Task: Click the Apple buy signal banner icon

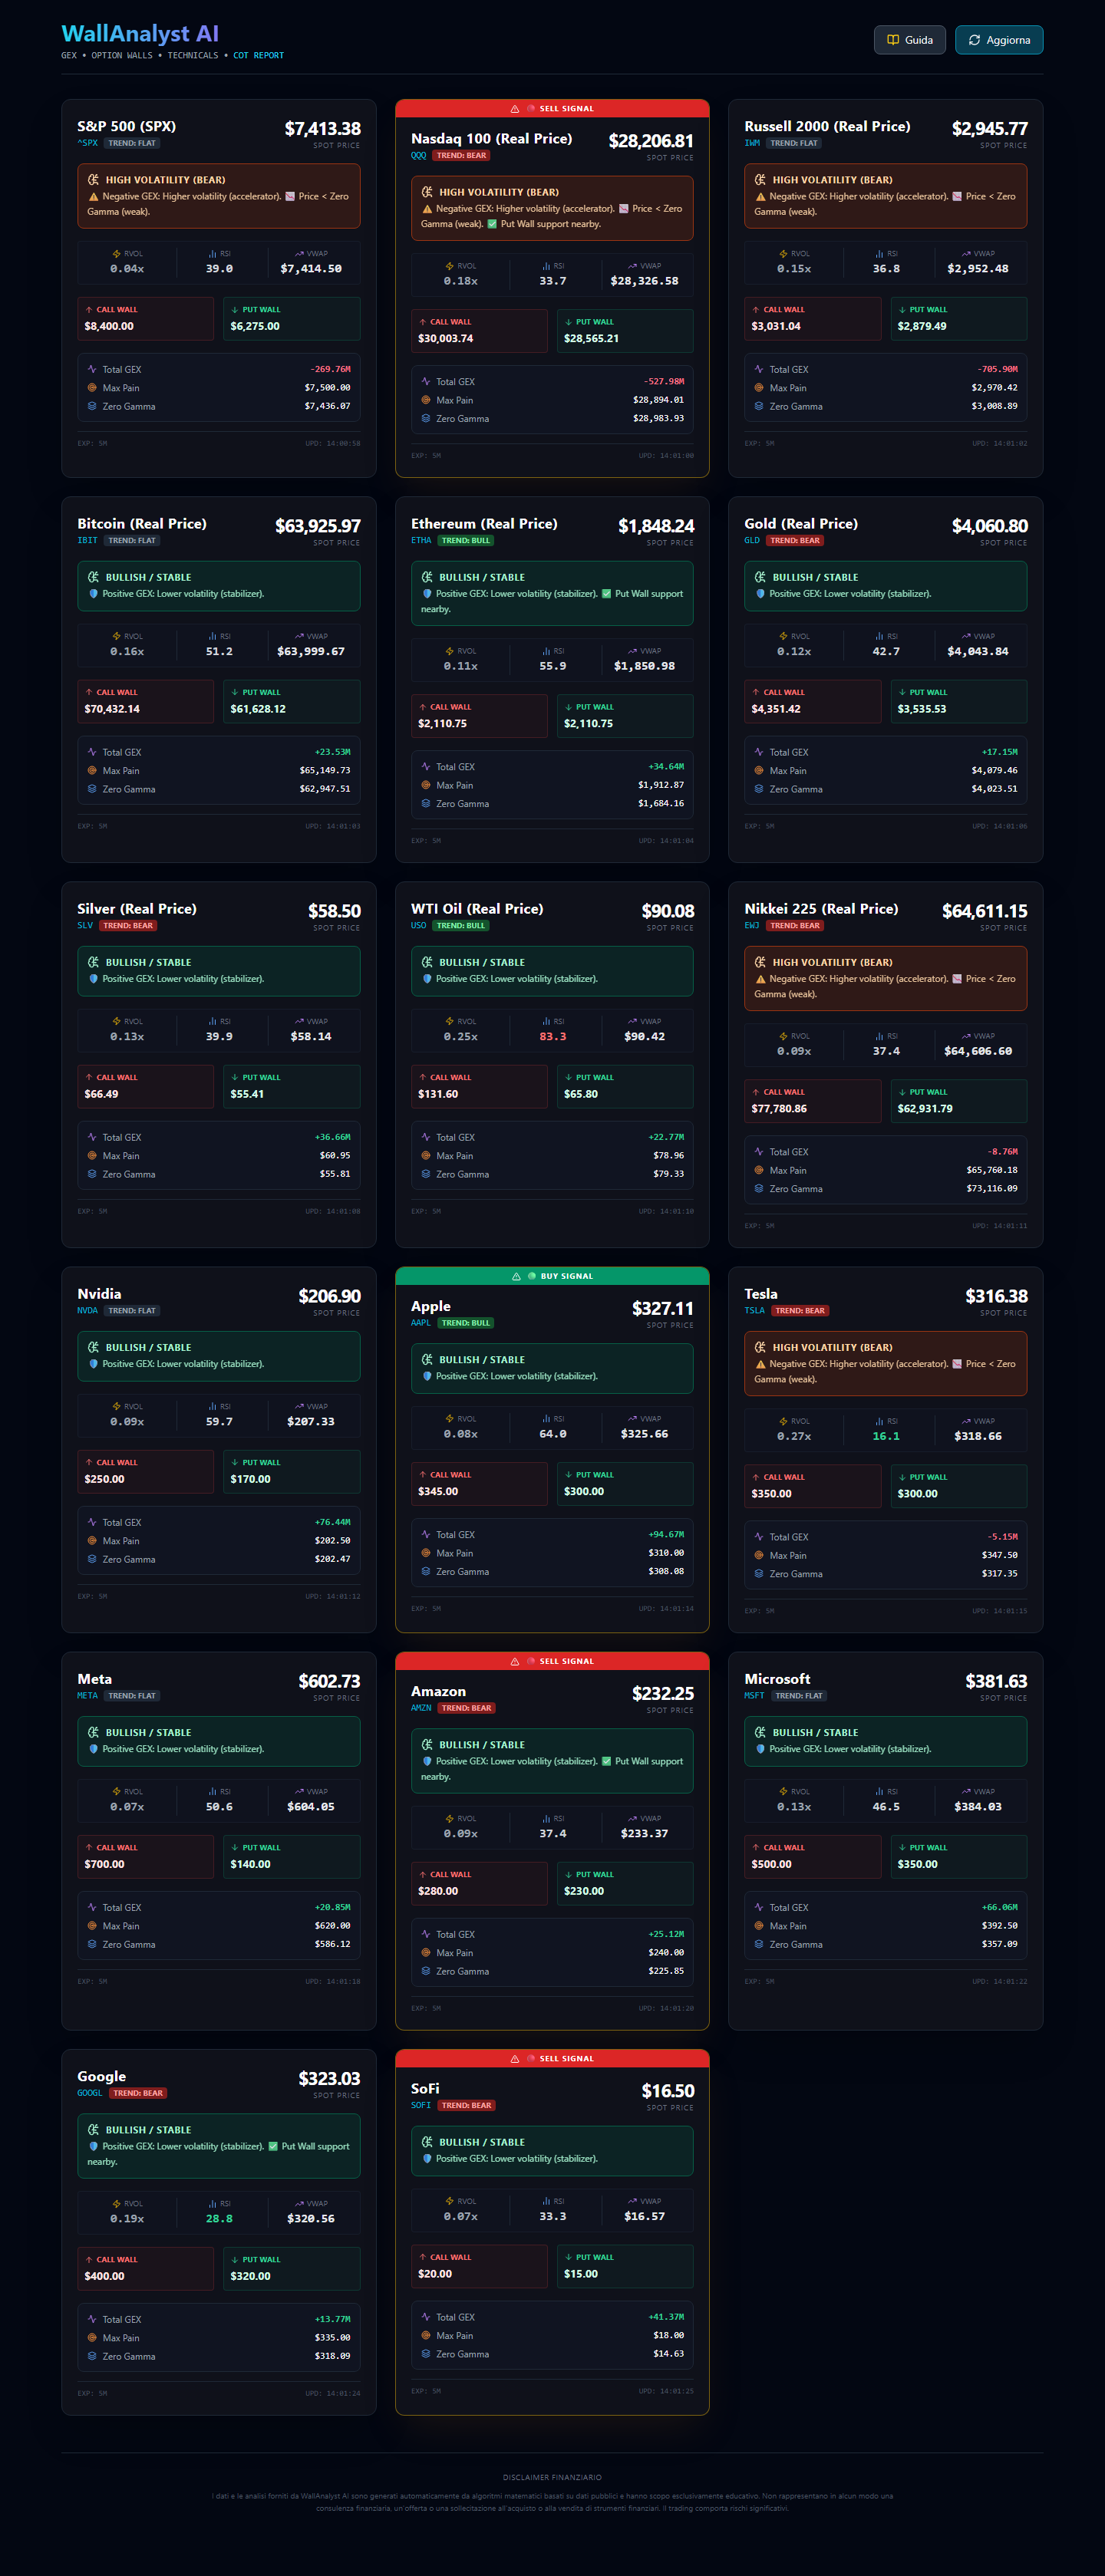Action: click(x=516, y=1276)
